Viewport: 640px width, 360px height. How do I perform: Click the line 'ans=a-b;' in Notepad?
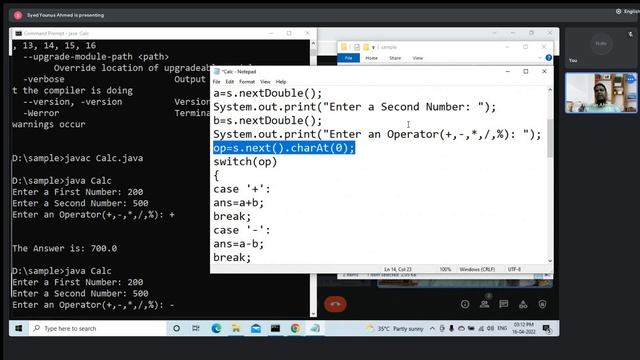[x=238, y=244]
